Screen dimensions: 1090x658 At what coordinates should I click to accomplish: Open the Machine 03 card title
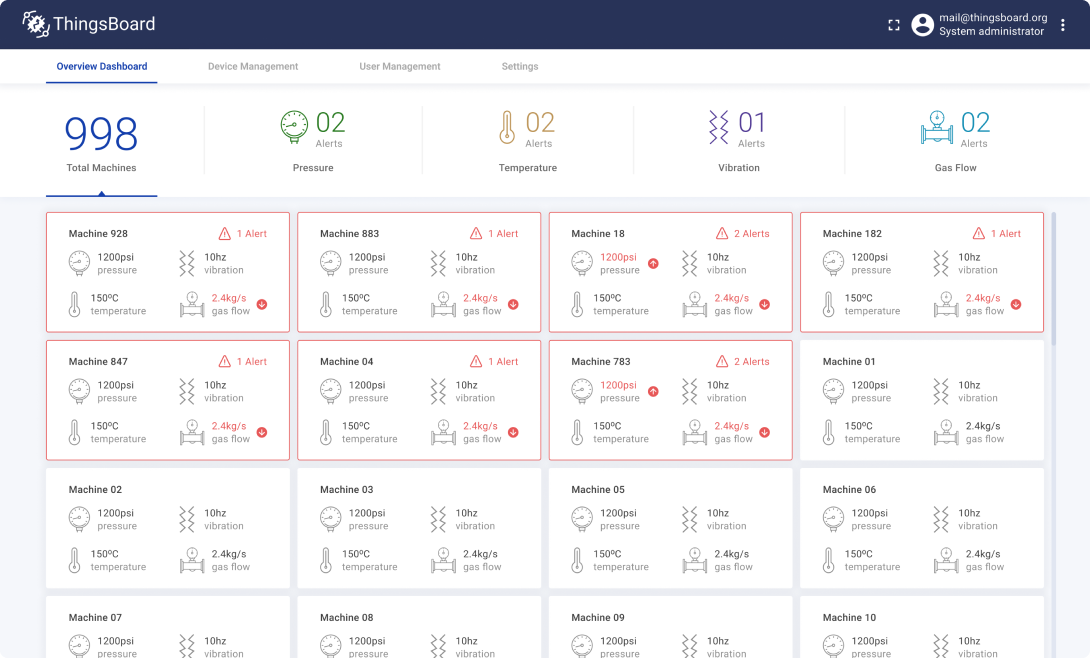(346, 489)
